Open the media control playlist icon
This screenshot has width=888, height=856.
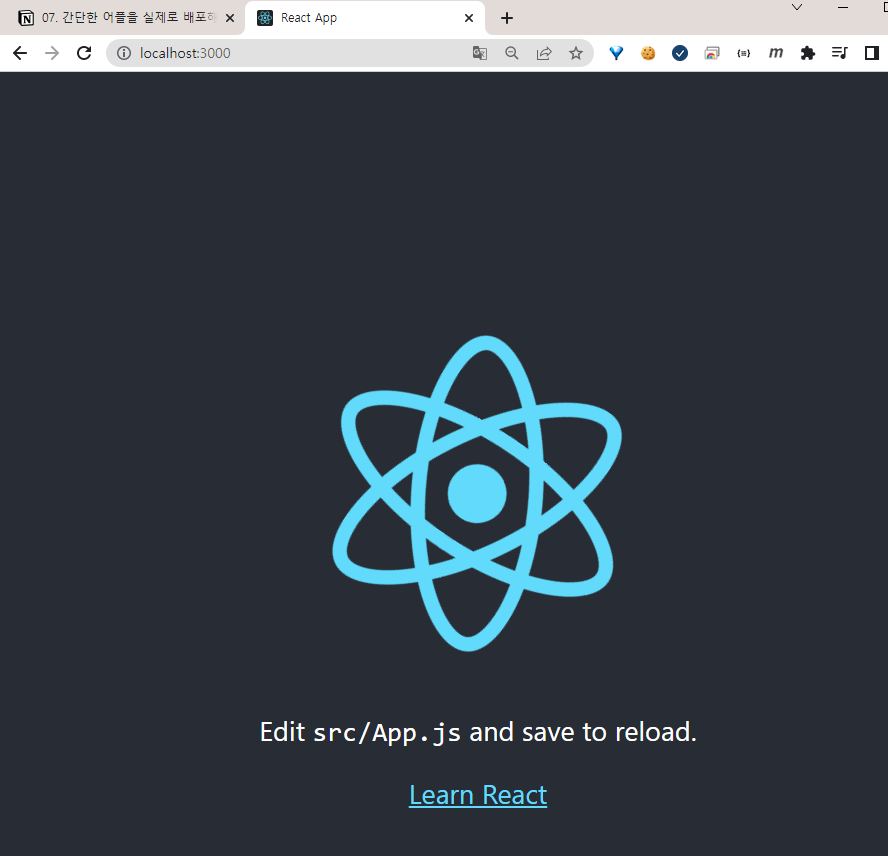839,53
